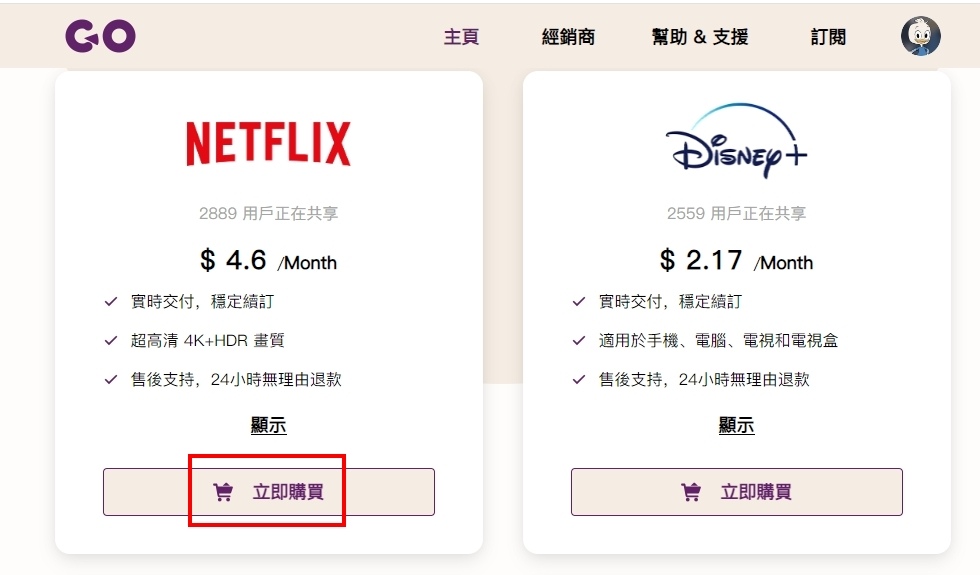Viewport: 980px width, 575px height.
Task: Open the user avatar profile icon
Action: (921, 36)
